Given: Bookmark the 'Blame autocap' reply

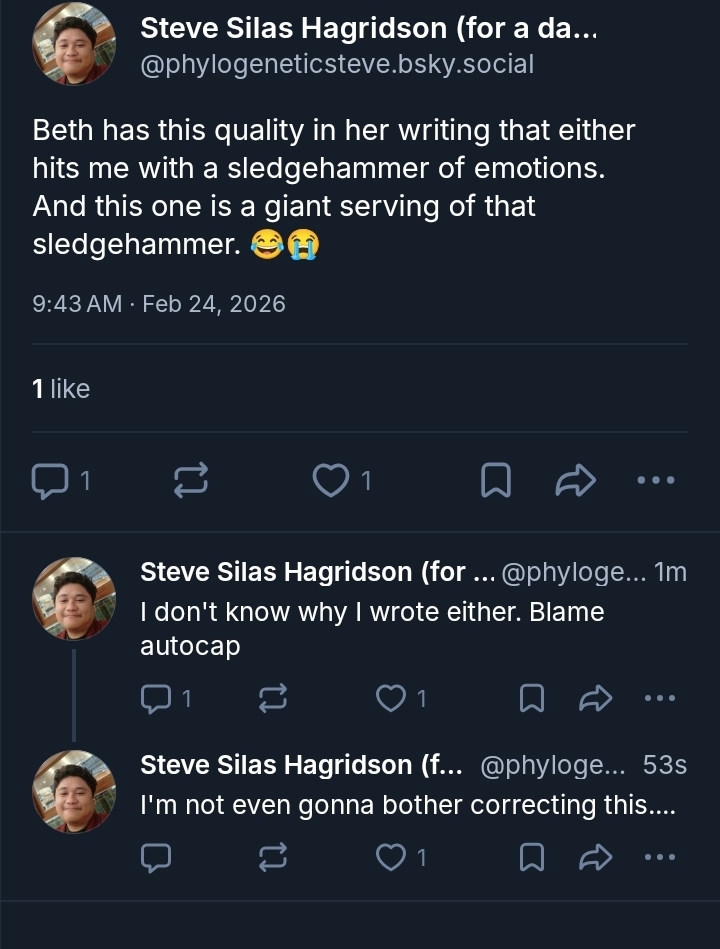Looking at the screenshot, I should click(531, 699).
